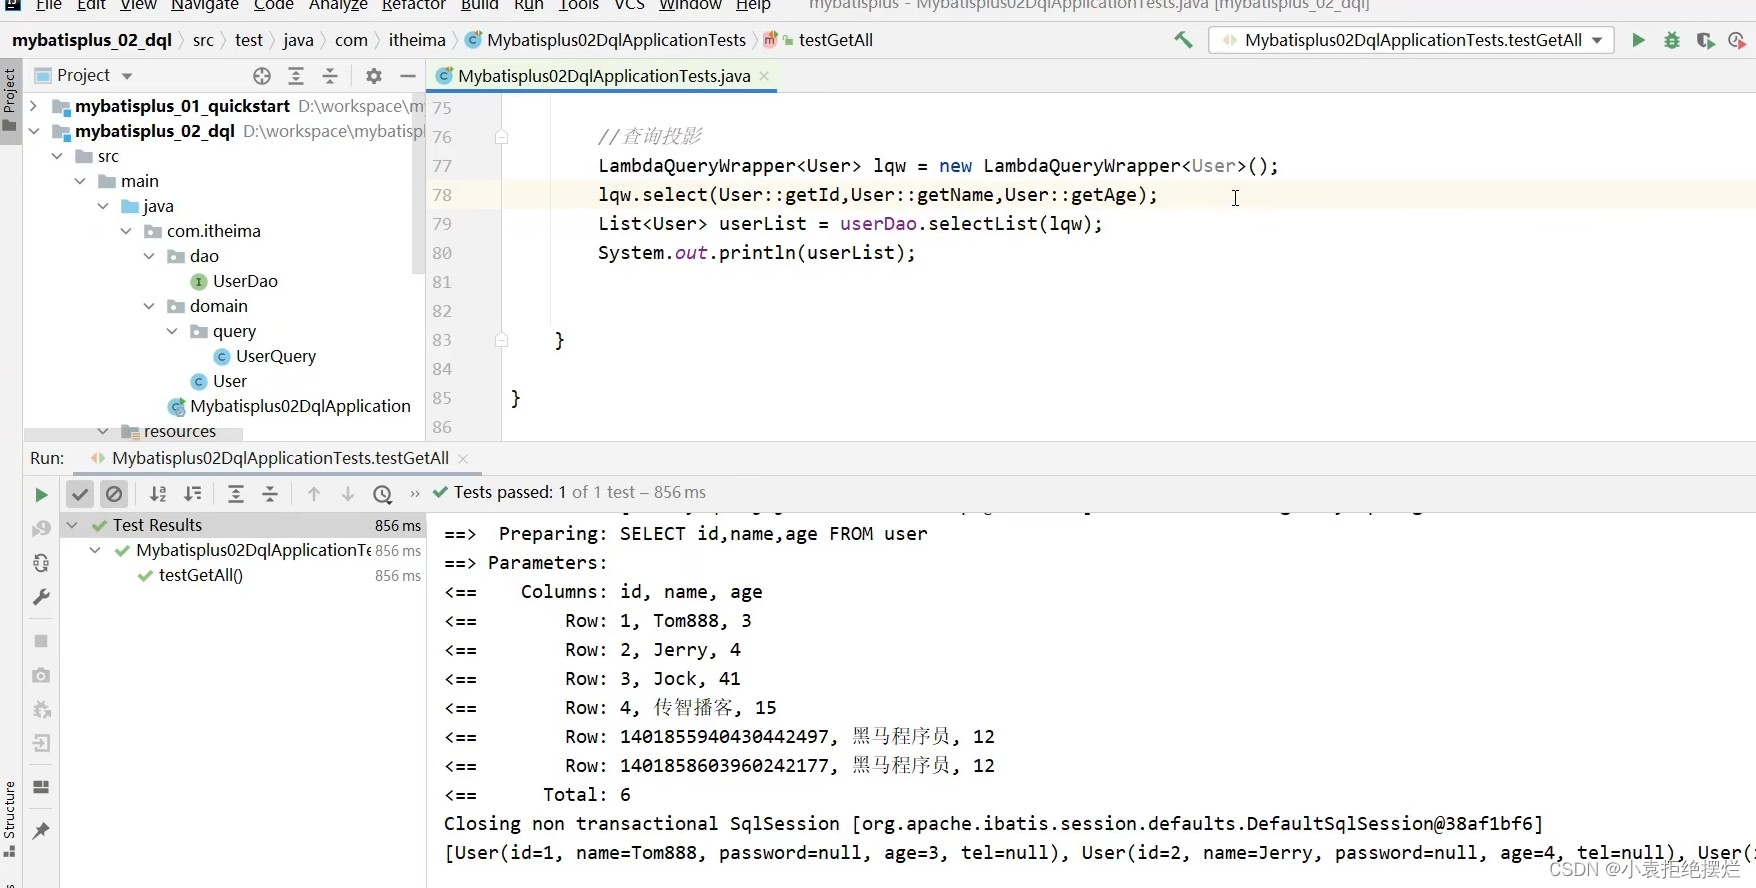Toggle show ignored tests
This screenshot has height=888, width=1756.
[x=114, y=493]
